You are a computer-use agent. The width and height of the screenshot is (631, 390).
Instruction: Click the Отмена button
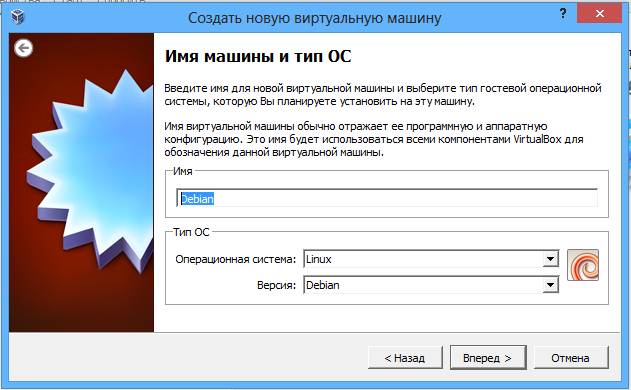click(571, 357)
